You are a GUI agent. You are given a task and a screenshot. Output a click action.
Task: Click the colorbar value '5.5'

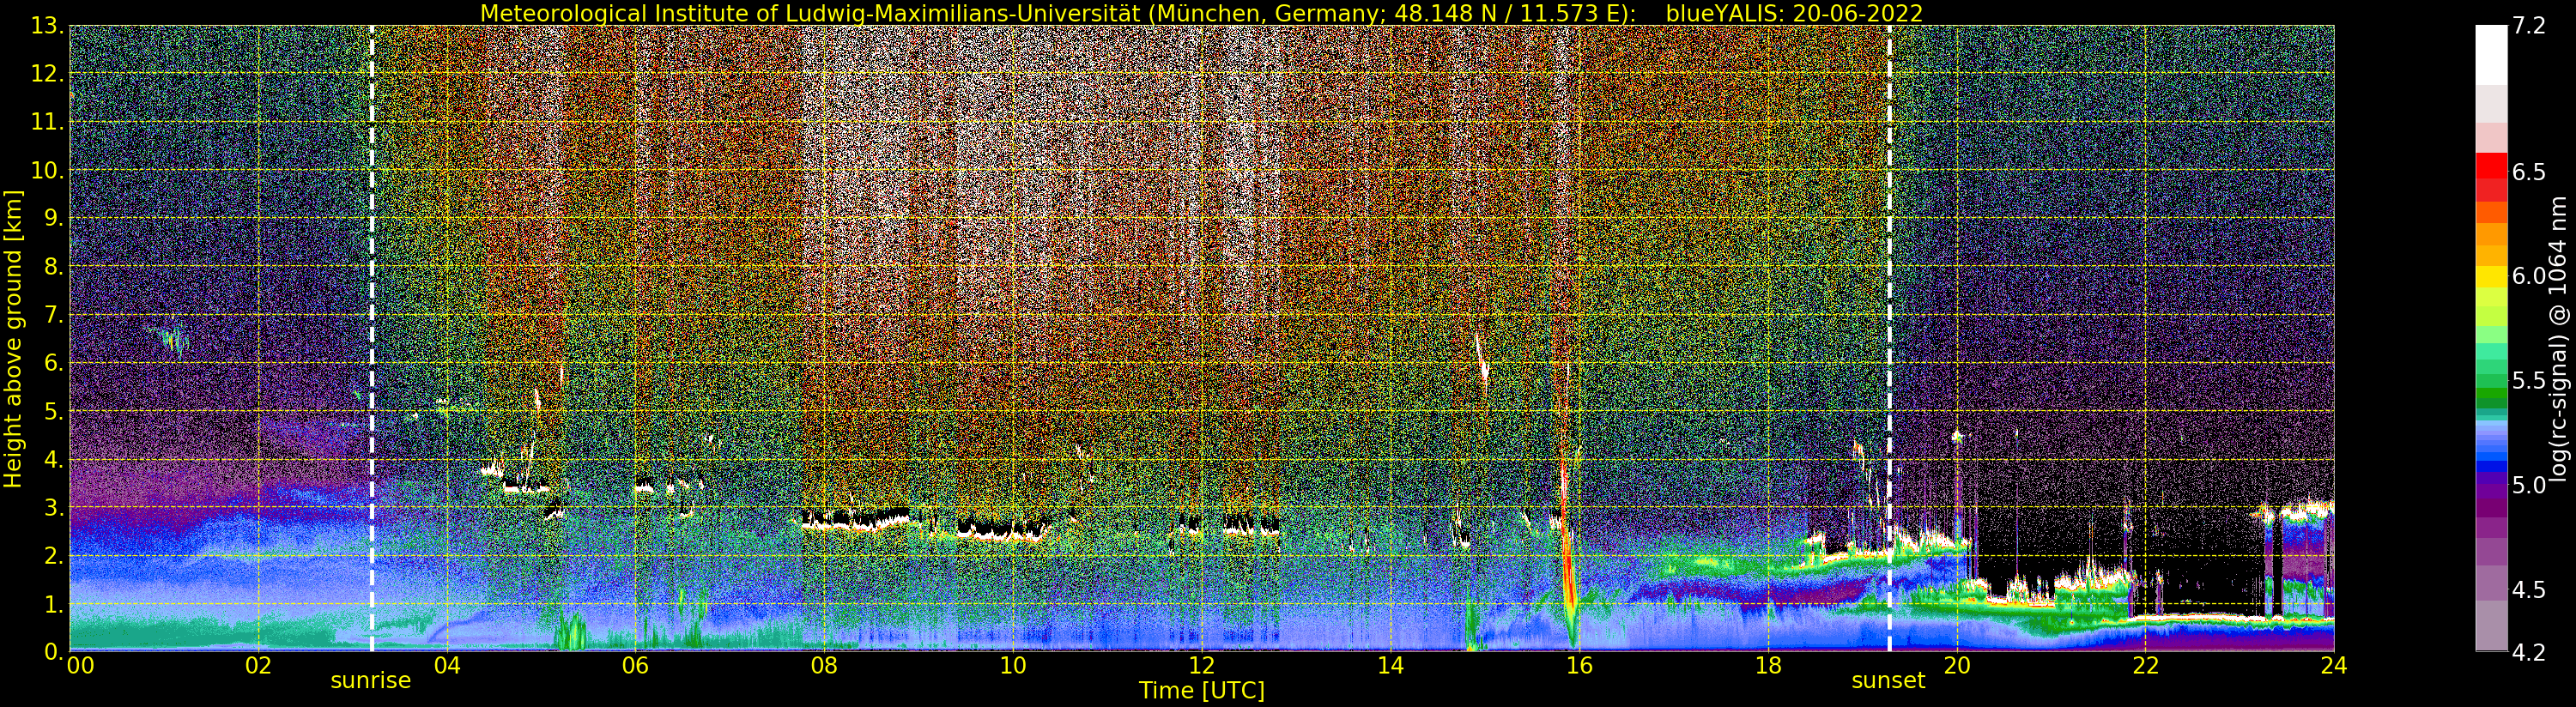tap(2529, 381)
